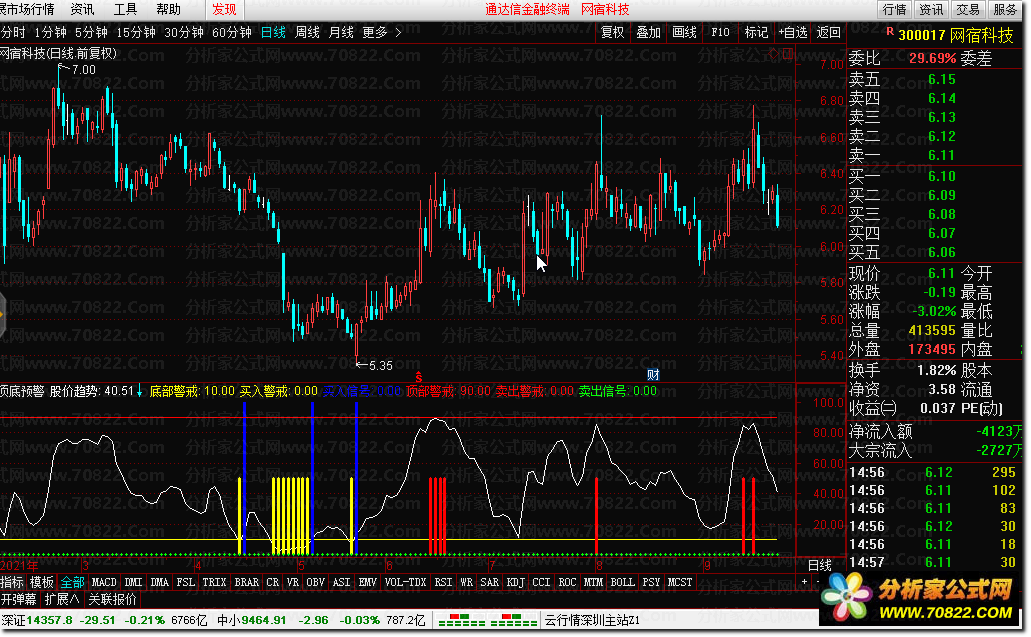Click the chevron arrow after 更多
This screenshot has height=637, width=1031.
pyautogui.click(x=398, y=32)
